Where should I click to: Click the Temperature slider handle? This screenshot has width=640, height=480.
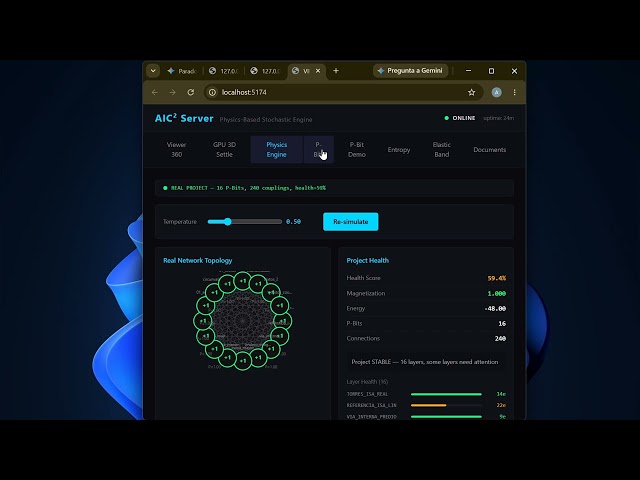click(x=227, y=222)
